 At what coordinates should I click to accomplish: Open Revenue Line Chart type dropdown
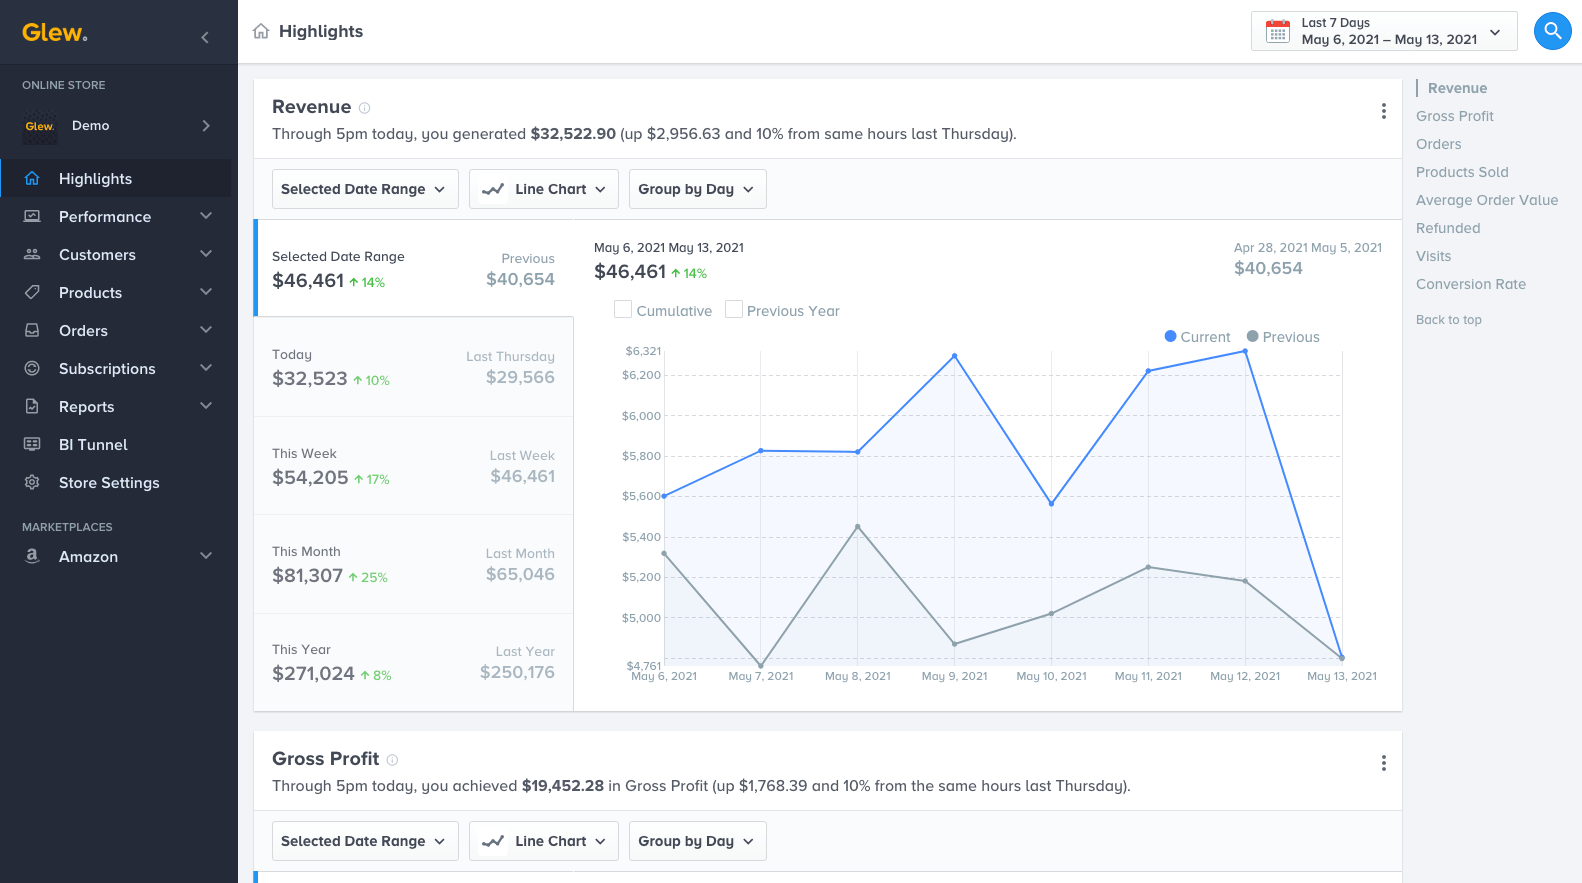544,189
